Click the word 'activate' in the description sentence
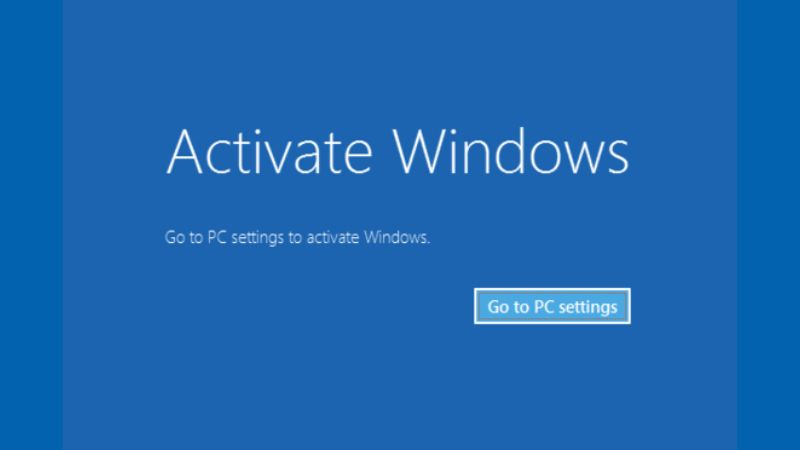Viewport: 800px width, 450px height. (x=333, y=237)
